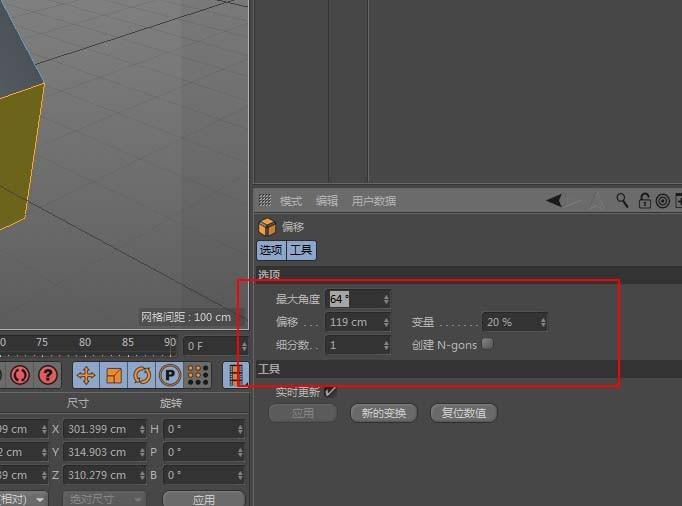Click frame 85 on the timeline ruler
The width and height of the screenshot is (682, 506).
127,342
